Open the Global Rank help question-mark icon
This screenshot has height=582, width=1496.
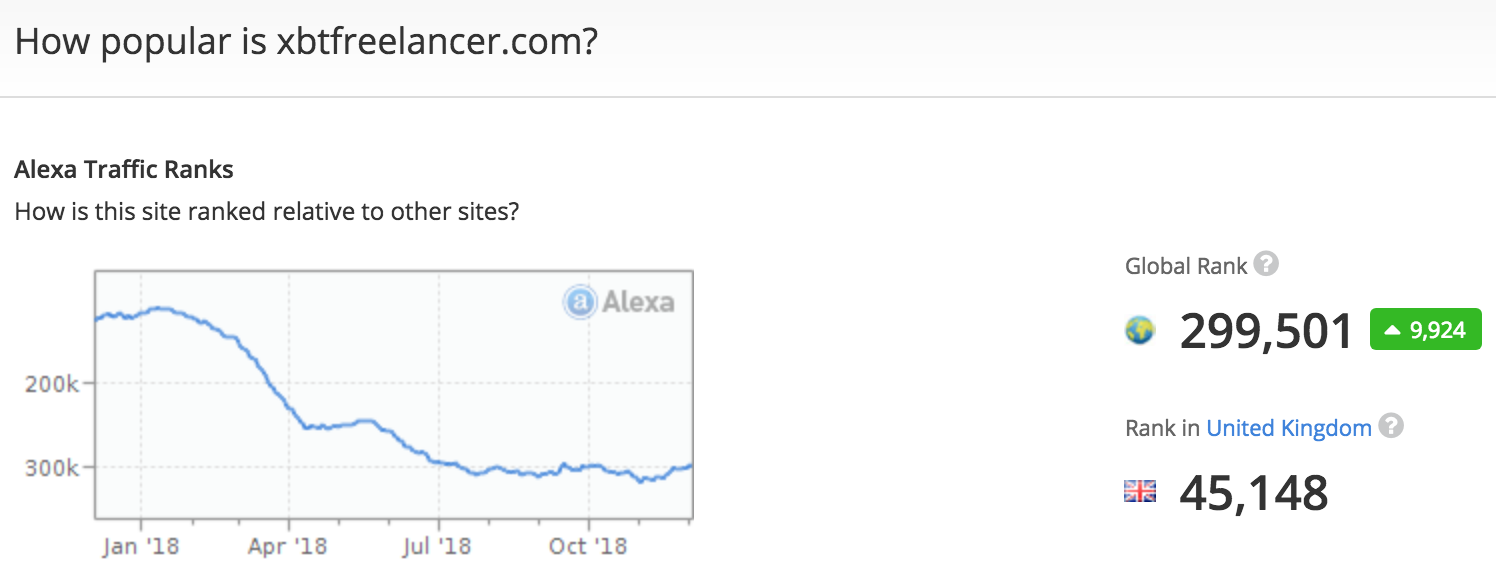click(1267, 265)
